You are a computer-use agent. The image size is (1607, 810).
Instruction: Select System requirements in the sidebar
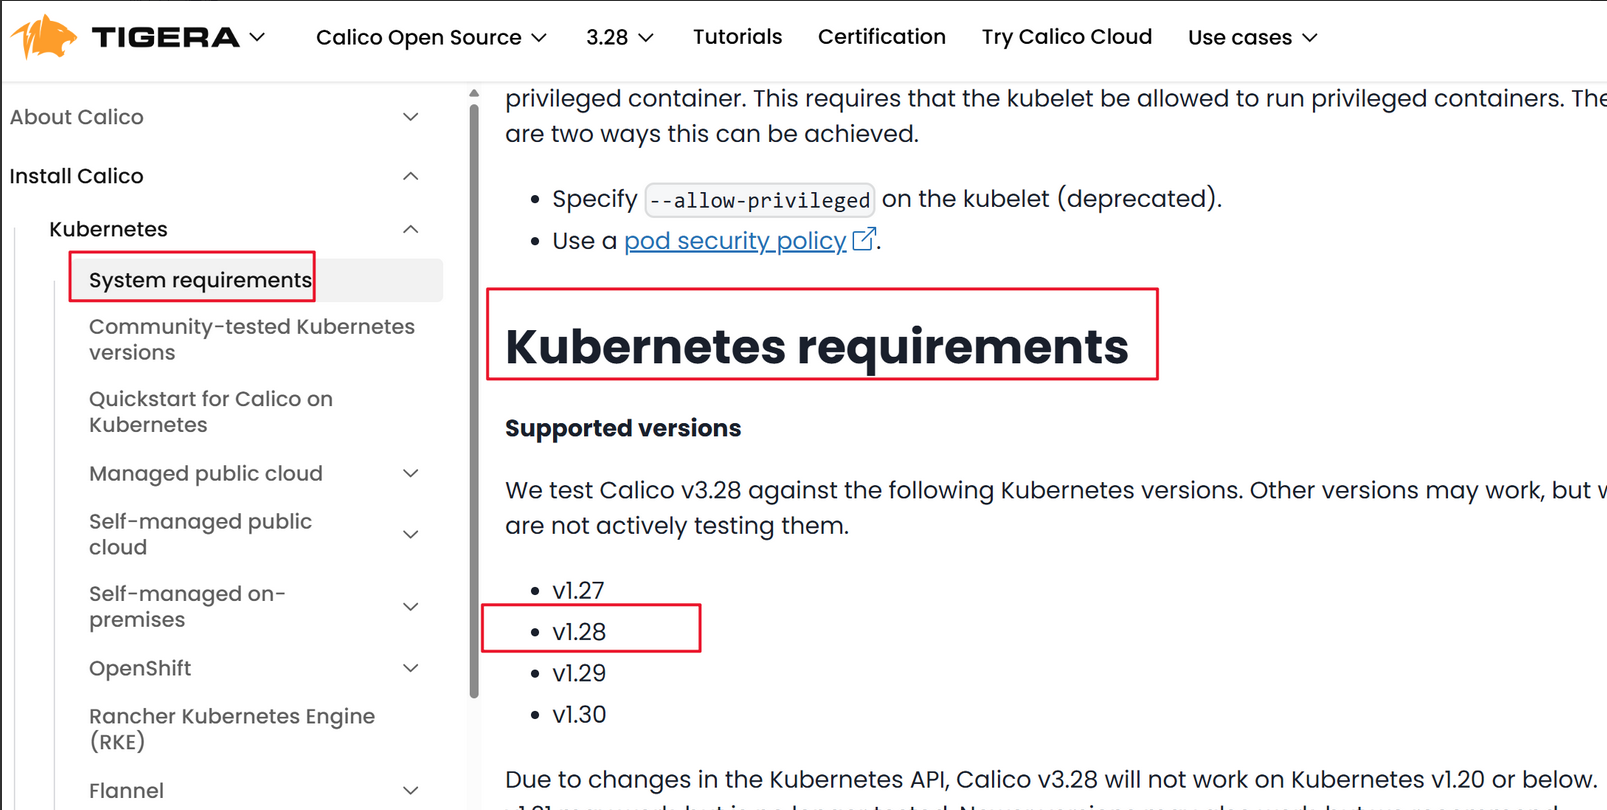point(200,280)
